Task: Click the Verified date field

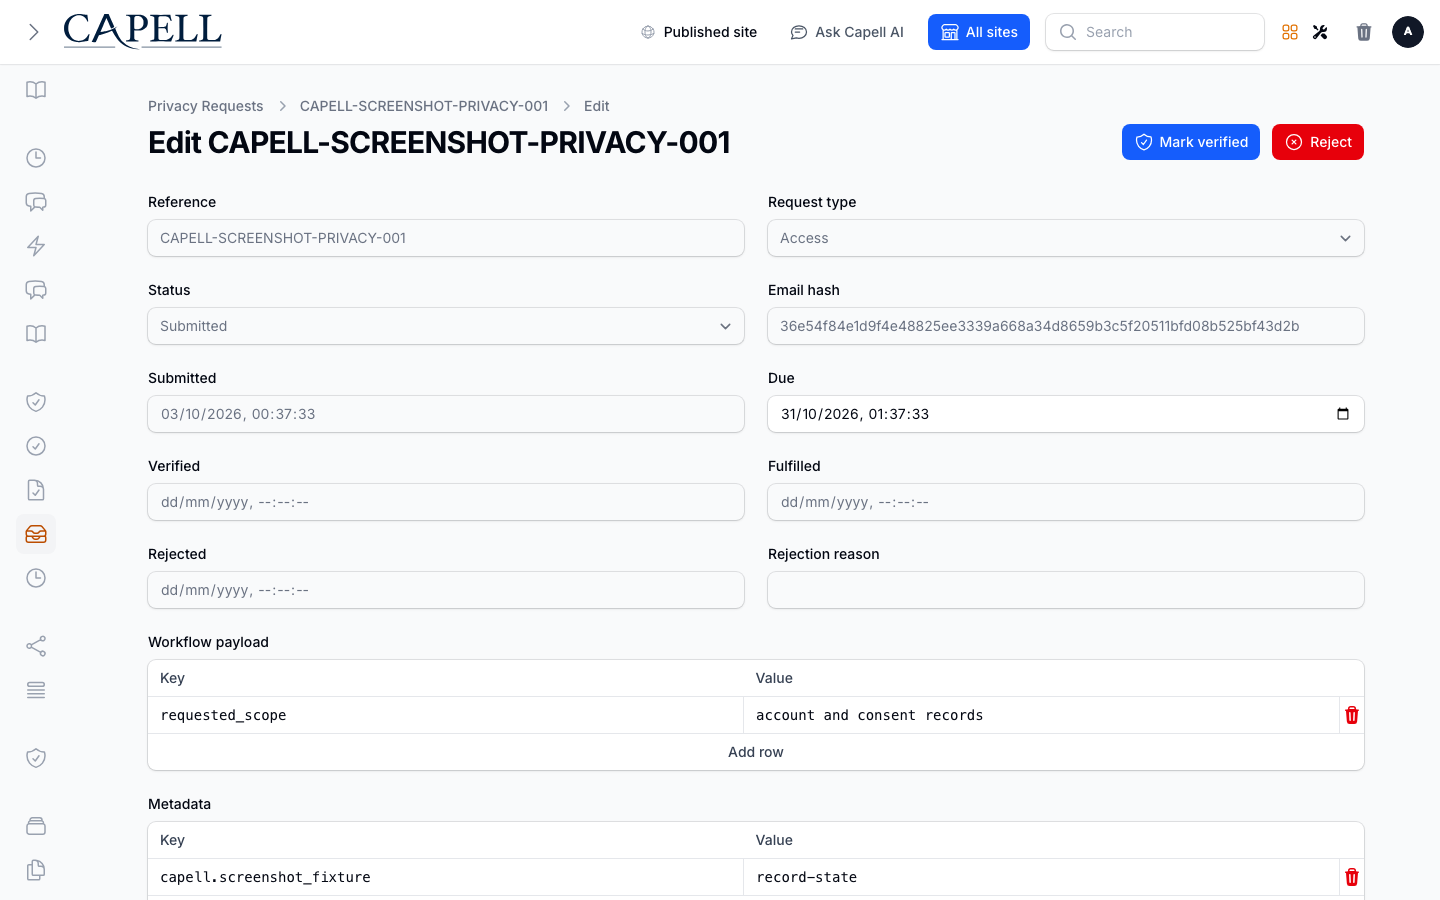Action: click(x=446, y=502)
